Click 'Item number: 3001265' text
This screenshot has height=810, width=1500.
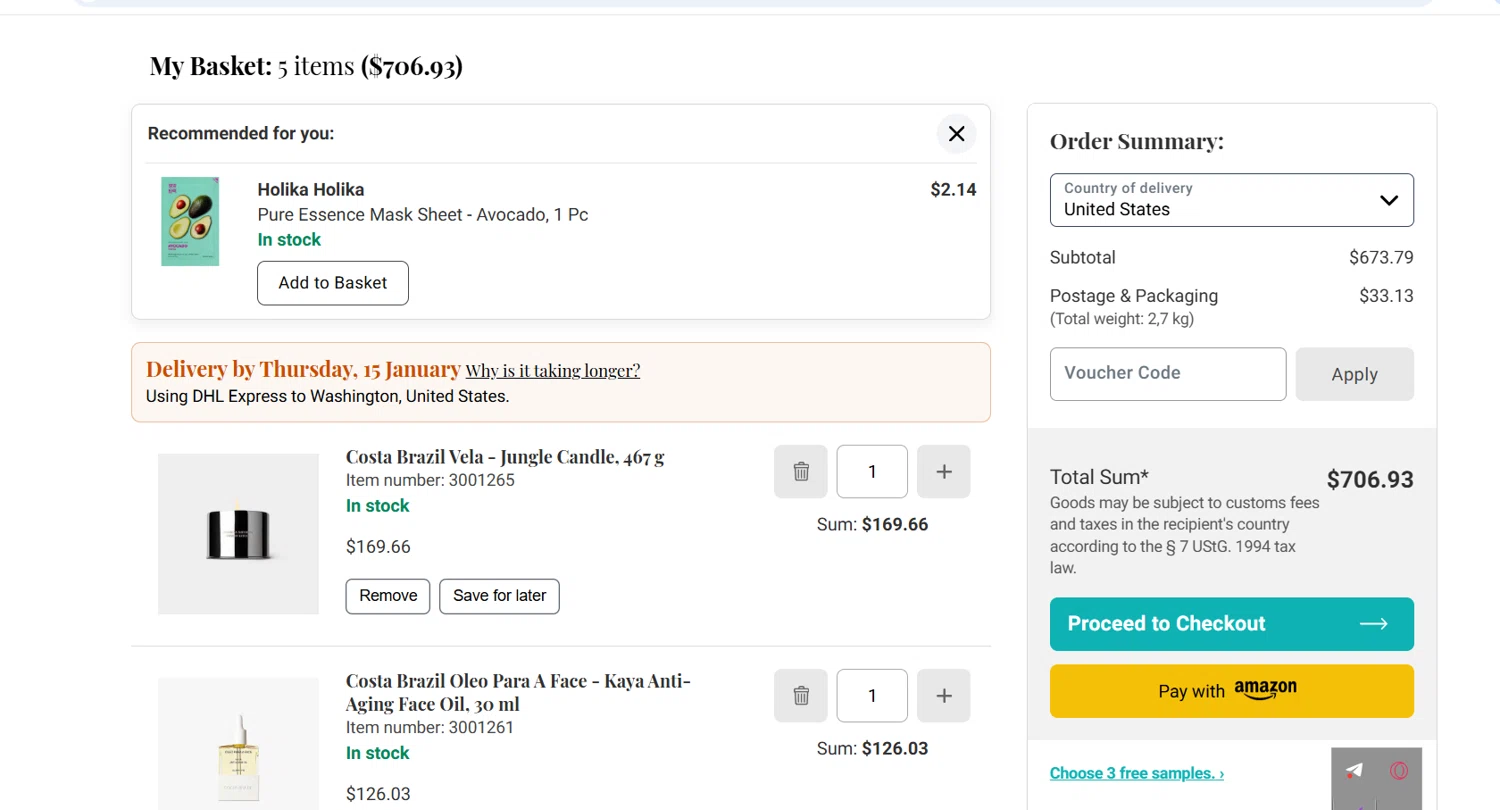pyautogui.click(x=430, y=481)
